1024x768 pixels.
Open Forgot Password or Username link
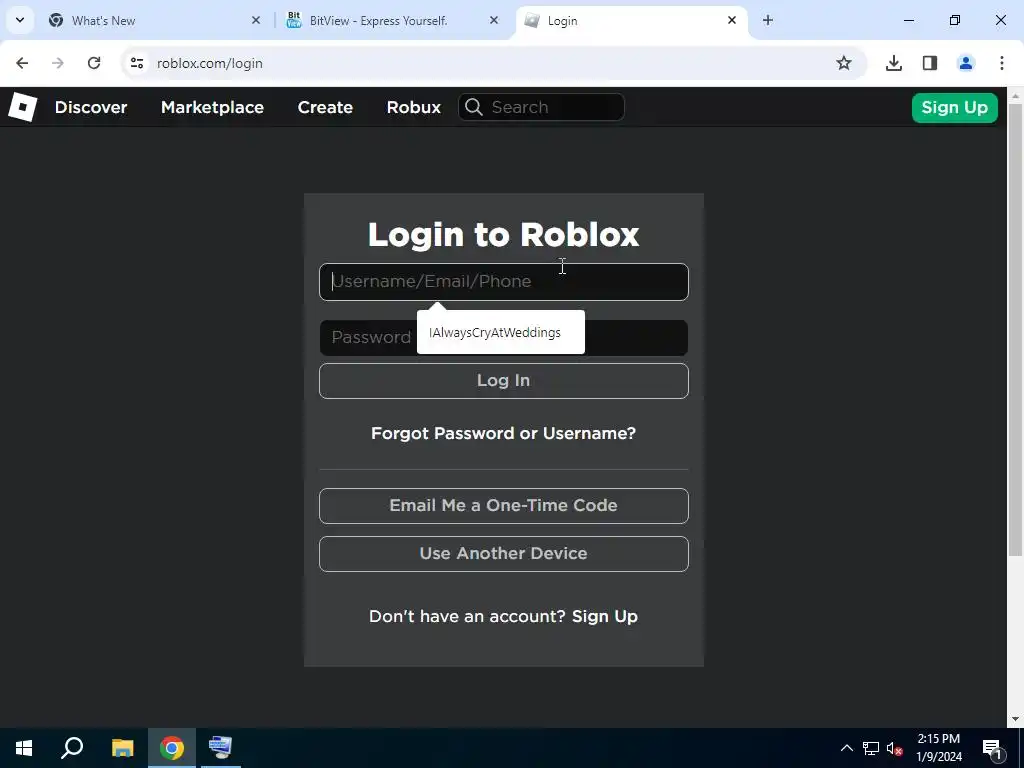(504, 433)
